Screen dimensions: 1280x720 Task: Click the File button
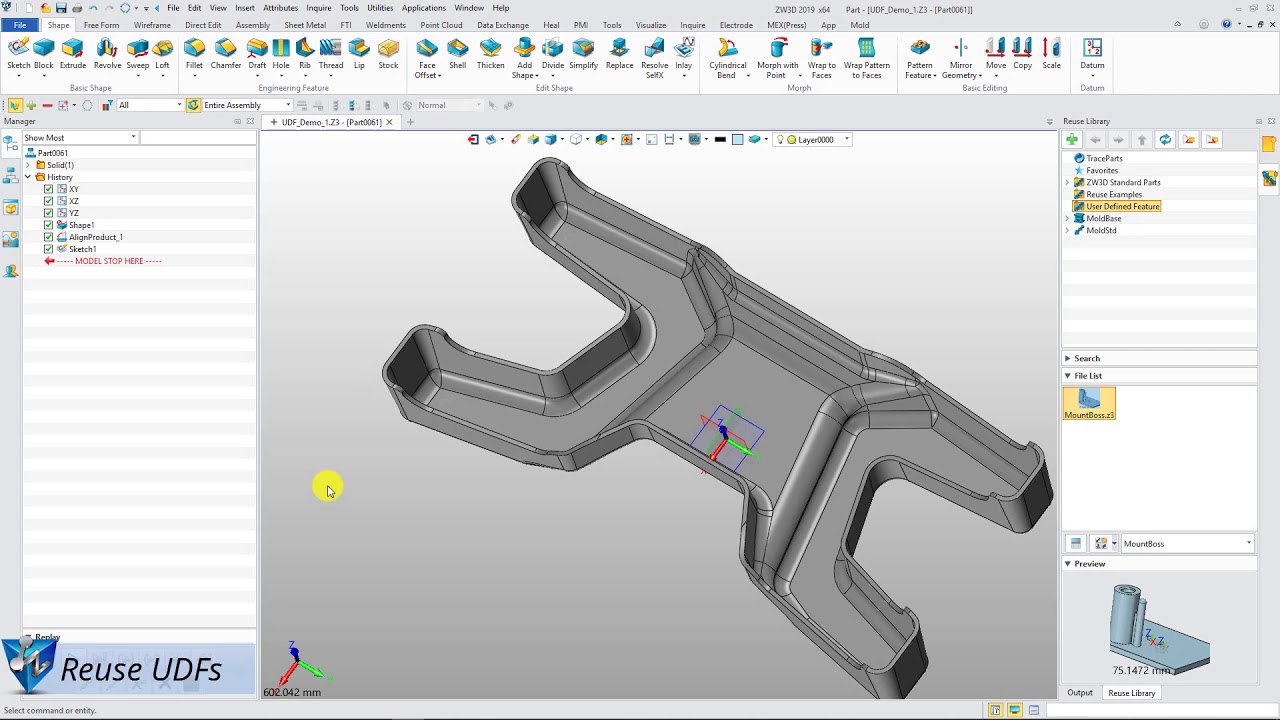click(x=20, y=25)
